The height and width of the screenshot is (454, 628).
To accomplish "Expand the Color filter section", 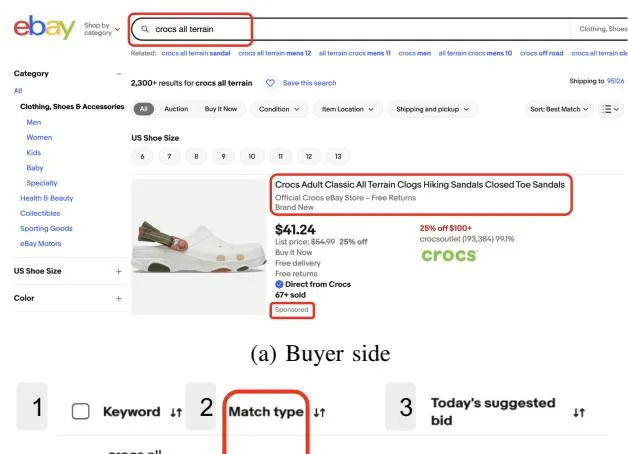I will pos(118,298).
